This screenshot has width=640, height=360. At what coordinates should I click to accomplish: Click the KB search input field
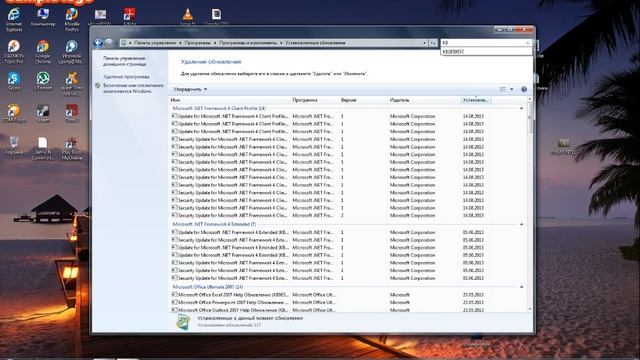482,43
